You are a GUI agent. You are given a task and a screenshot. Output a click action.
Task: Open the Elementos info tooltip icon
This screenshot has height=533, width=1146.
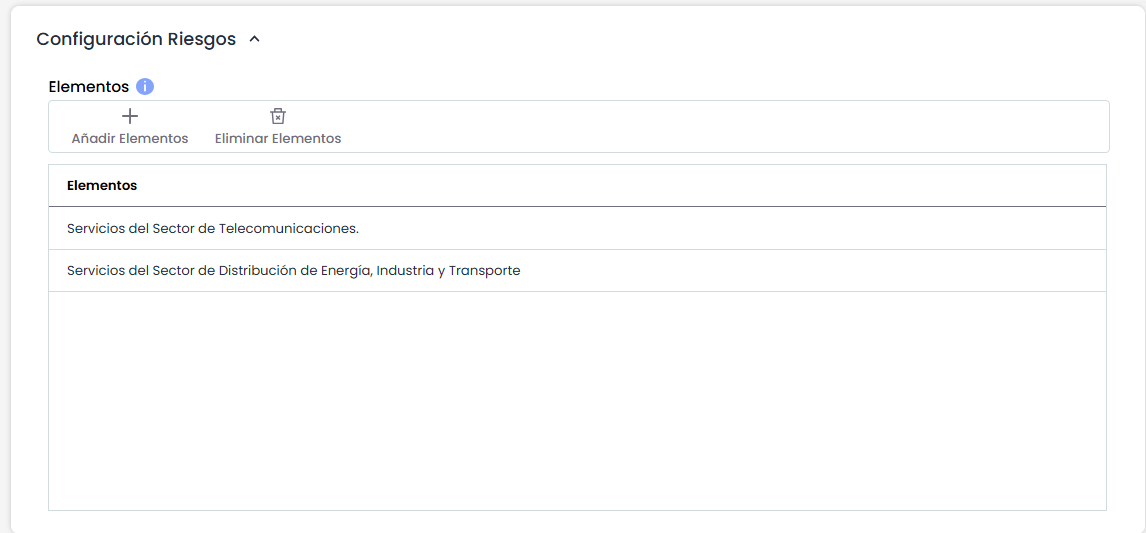145,87
